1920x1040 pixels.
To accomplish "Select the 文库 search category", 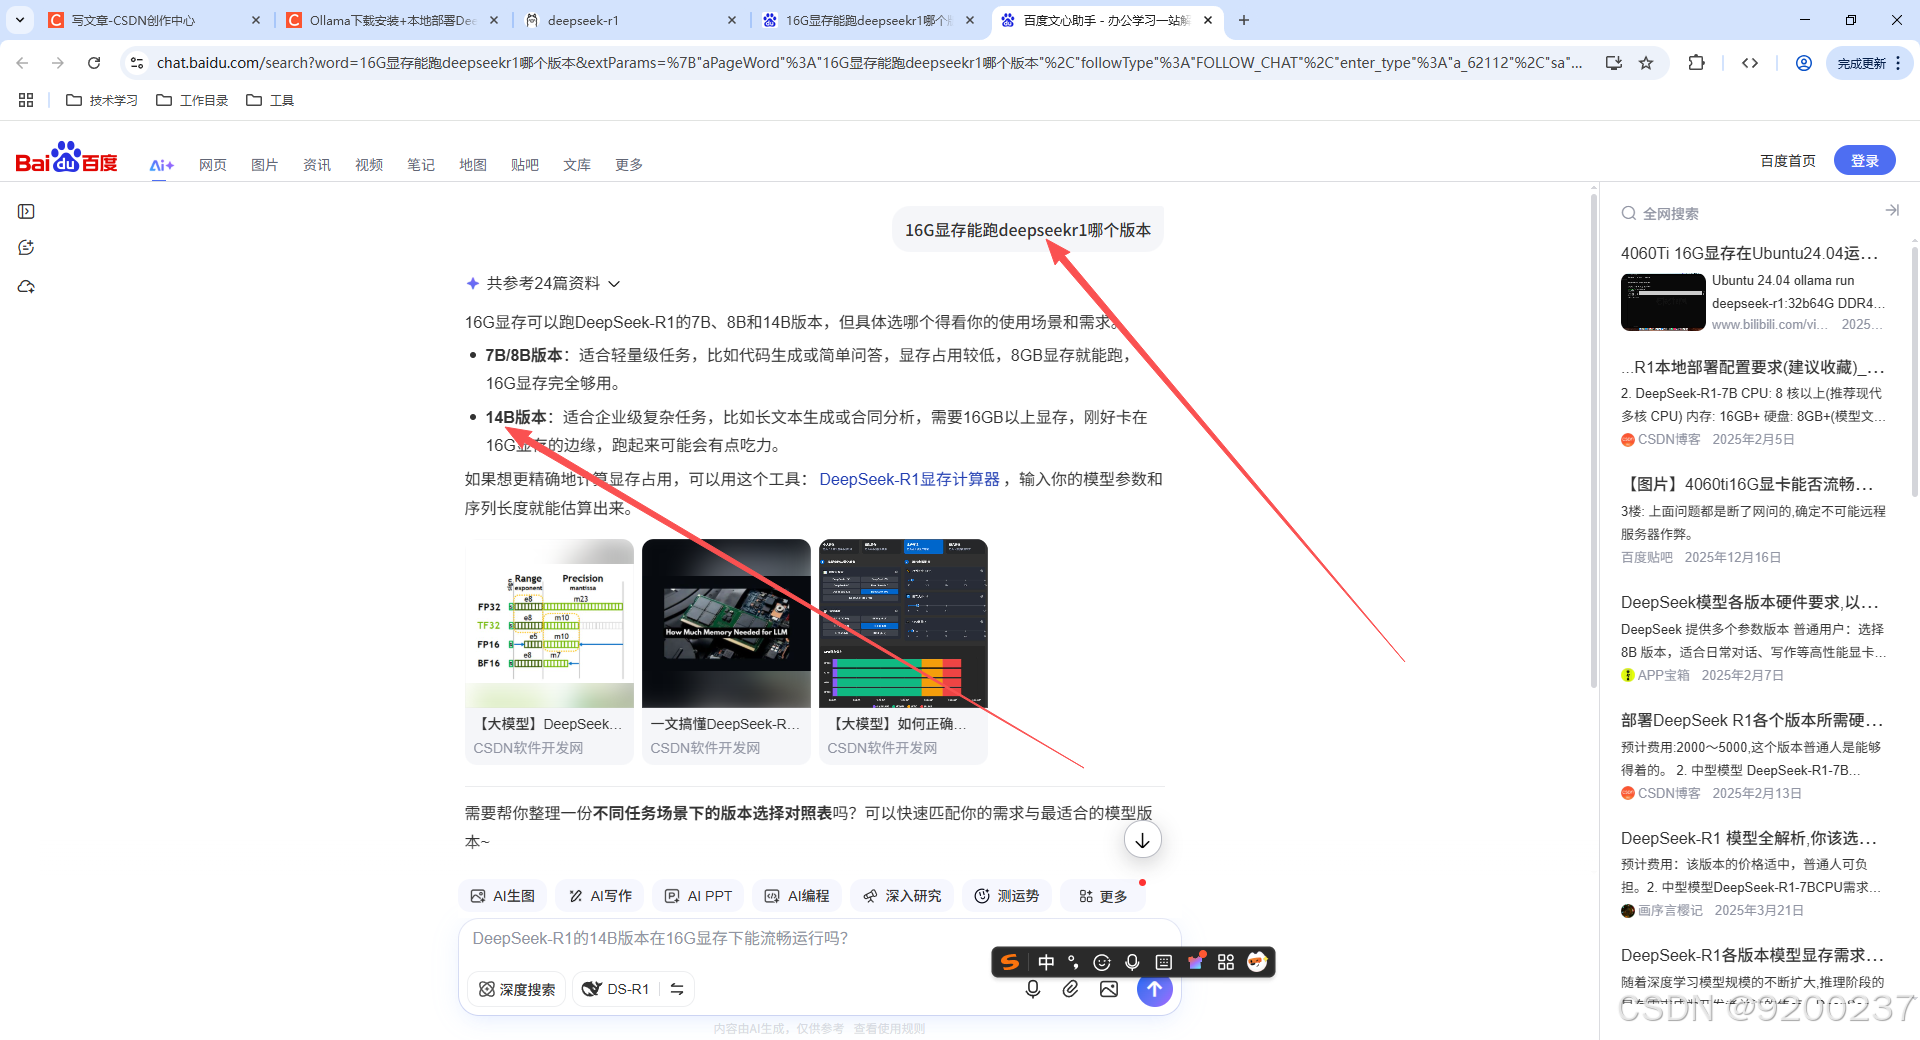I will pos(577,165).
